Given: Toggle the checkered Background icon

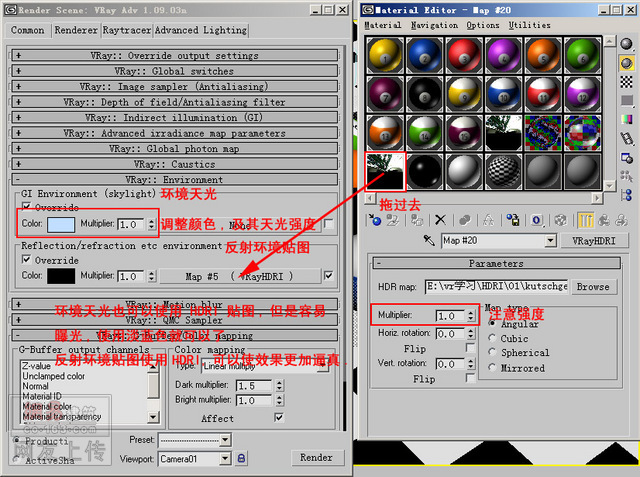Looking at the screenshot, I should [627, 82].
